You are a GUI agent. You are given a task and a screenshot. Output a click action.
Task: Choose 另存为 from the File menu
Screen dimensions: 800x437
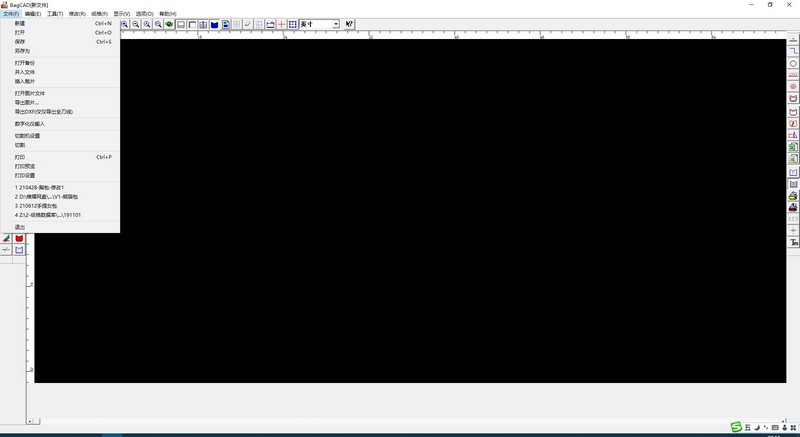(x=23, y=50)
